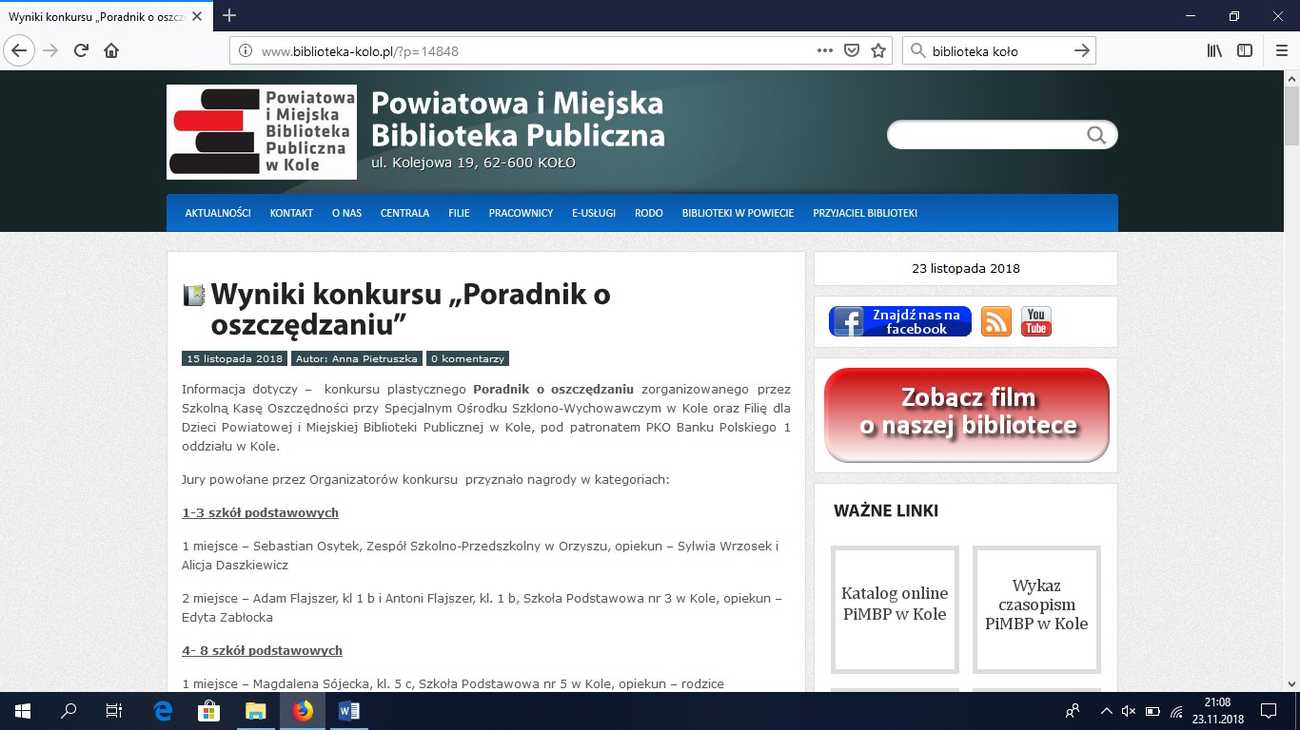The height and width of the screenshot is (730, 1300).
Task: Click the 15 listopada 2018 date tag
Action: coord(235,359)
